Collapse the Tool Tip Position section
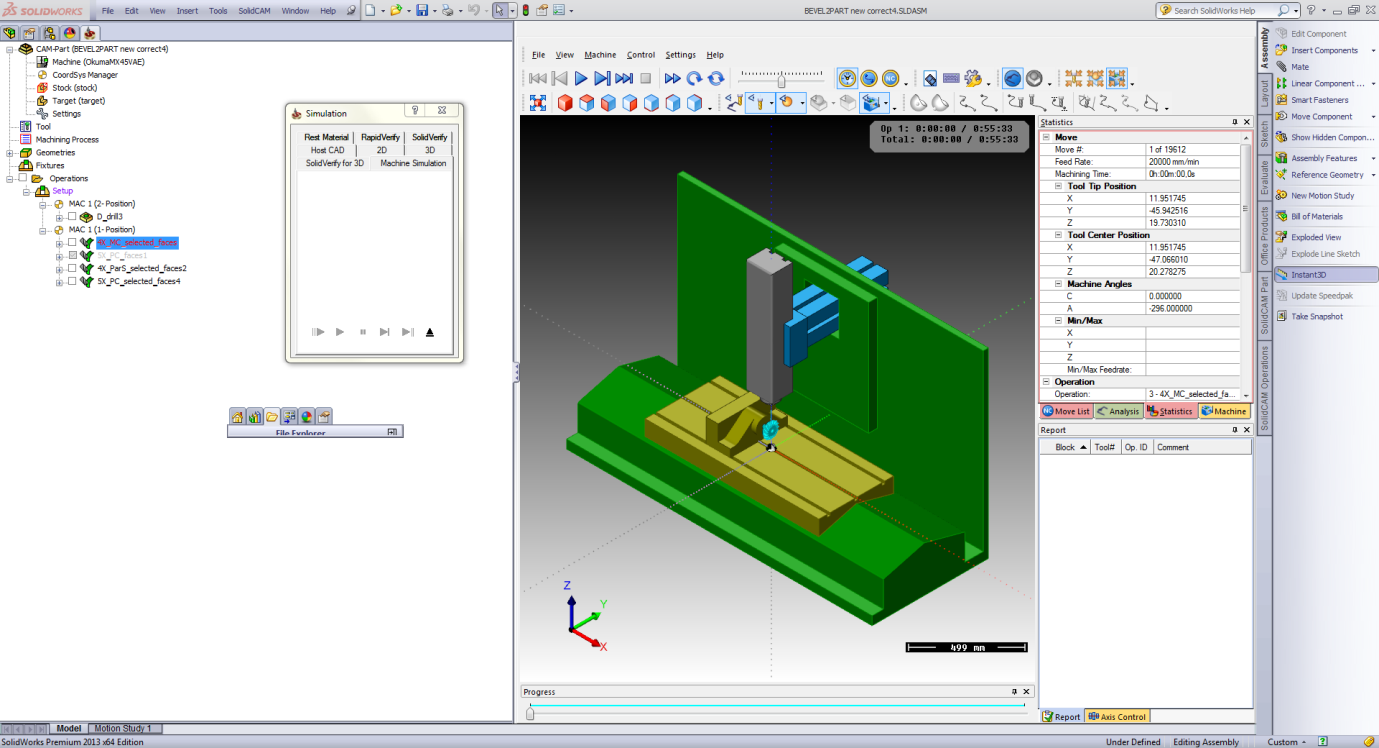This screenshot has width=1379, height=748. [1059, 186]
